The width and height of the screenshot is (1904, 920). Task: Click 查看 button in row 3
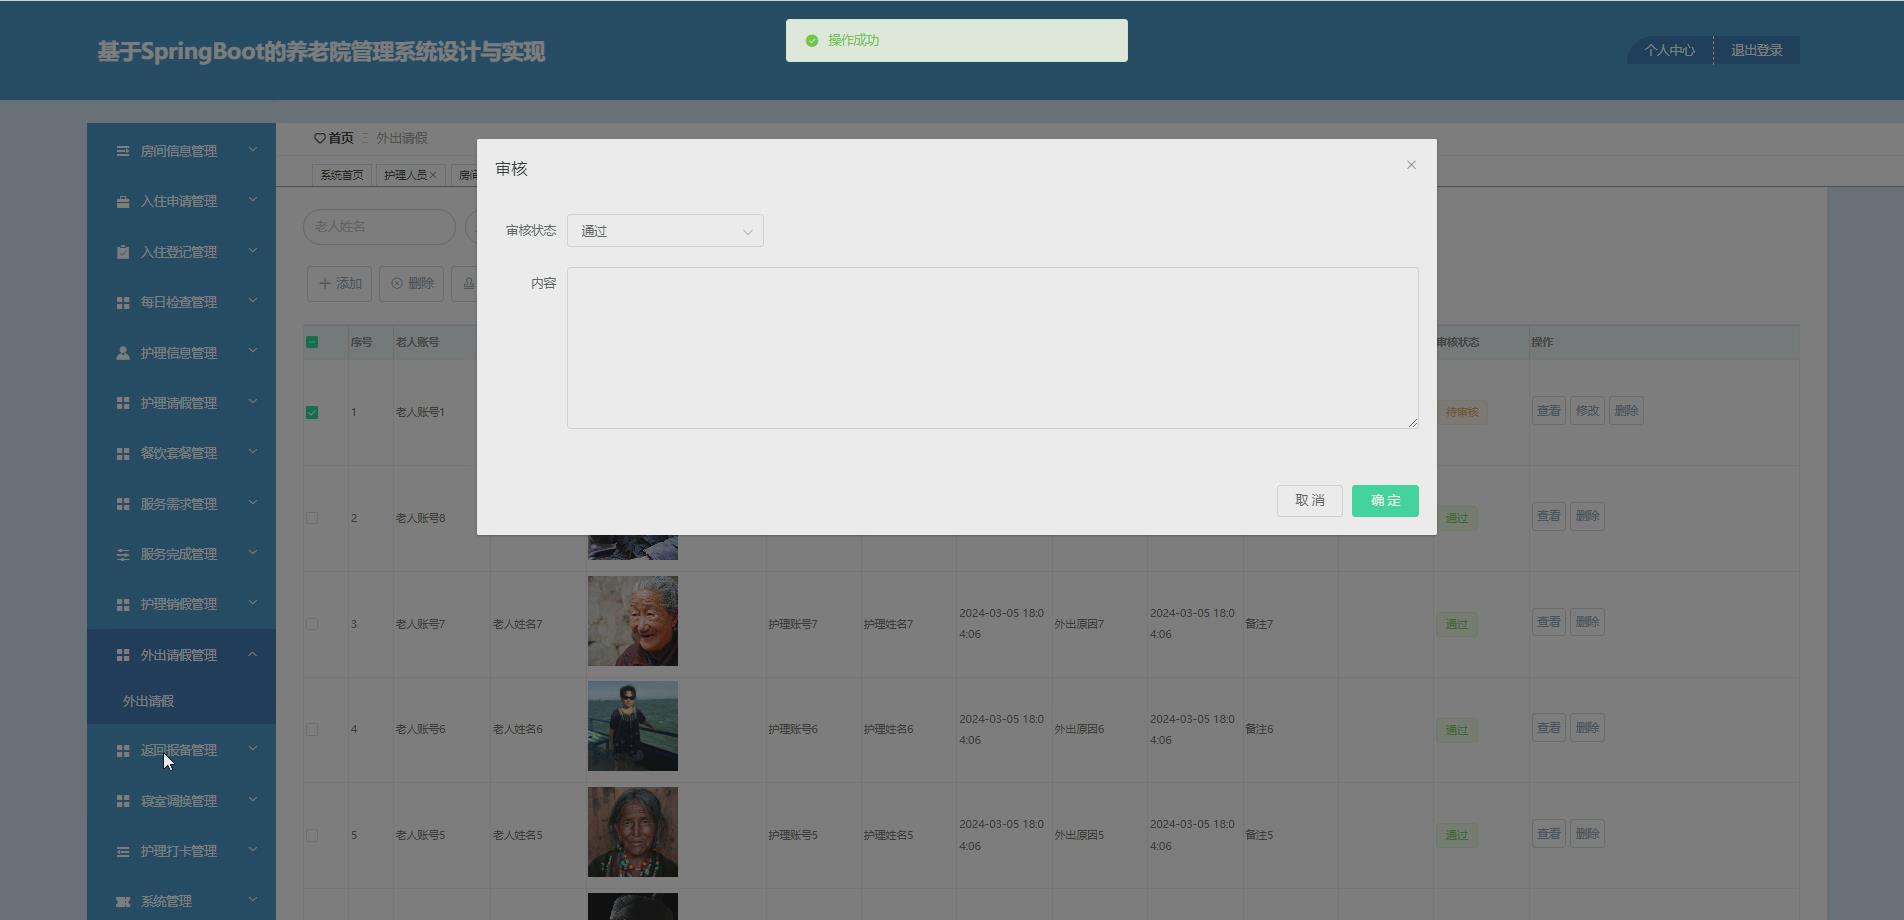pyautogui.click(x=1549, y=622)
